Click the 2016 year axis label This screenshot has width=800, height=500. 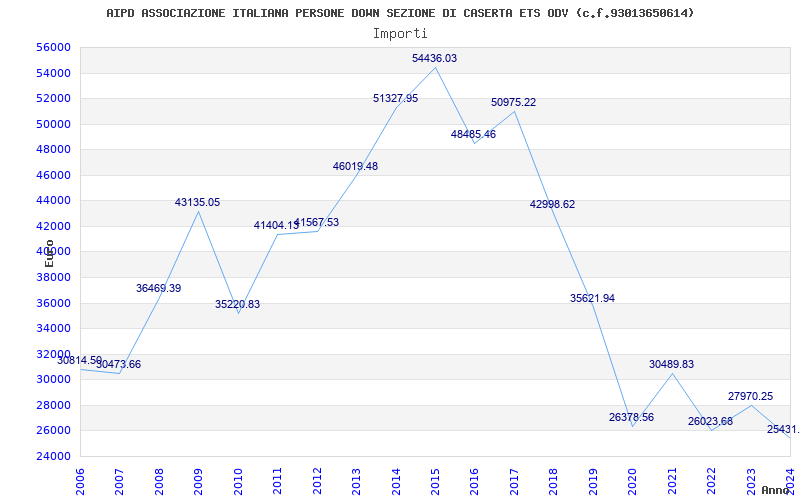click(x=474, y=482)
